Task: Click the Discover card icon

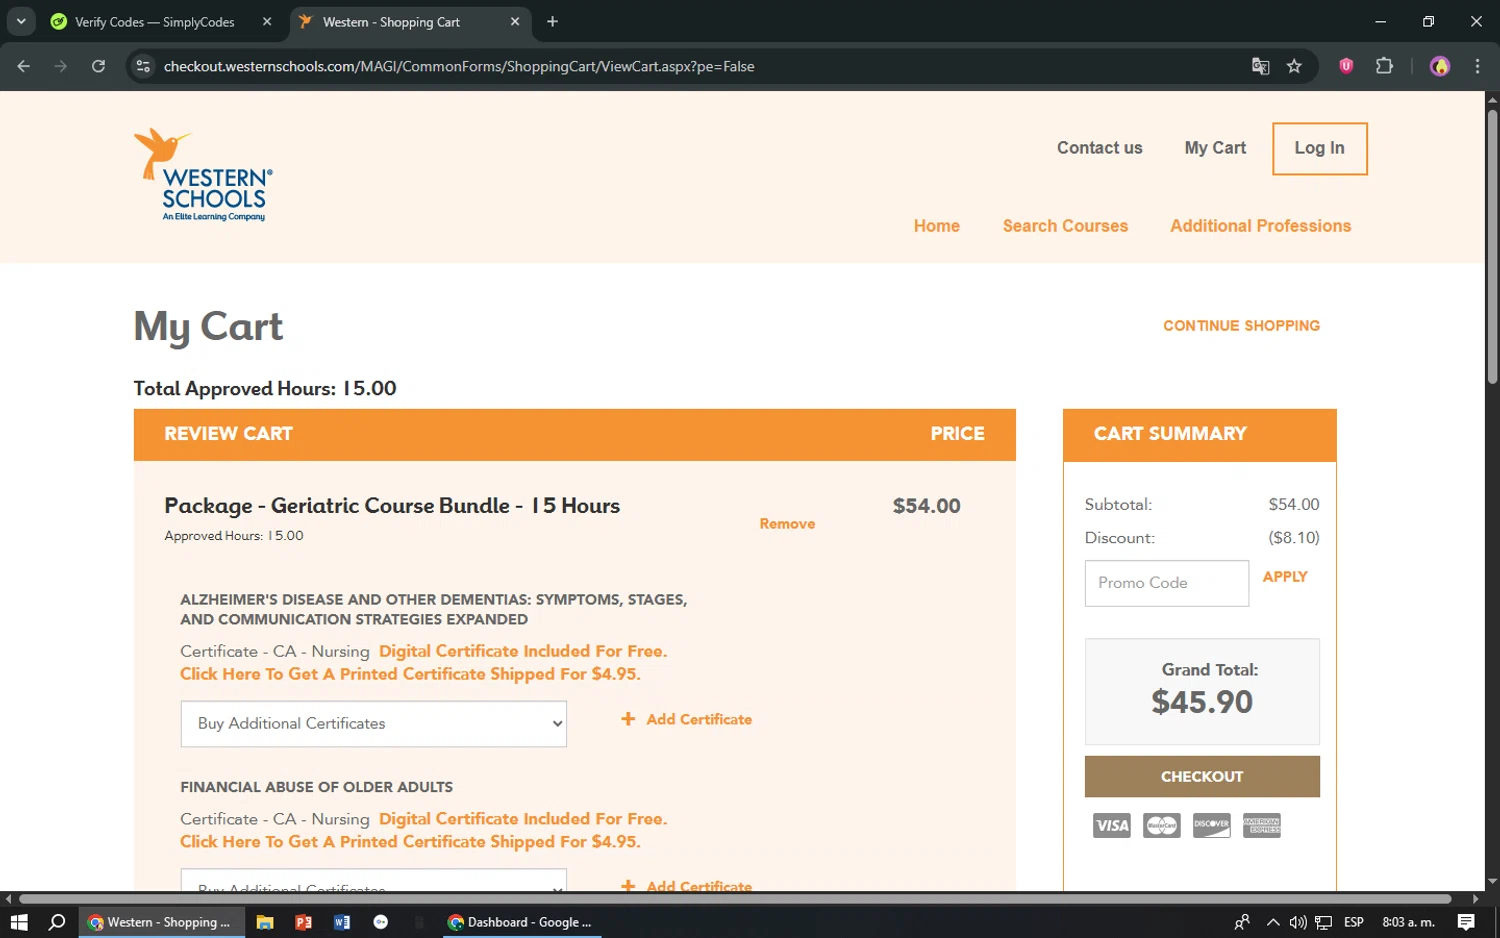Action: 1211,825
